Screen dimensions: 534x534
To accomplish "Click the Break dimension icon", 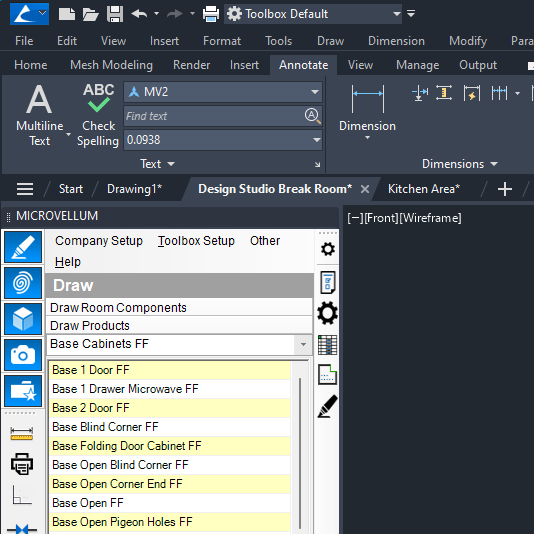I will point(419,93).
